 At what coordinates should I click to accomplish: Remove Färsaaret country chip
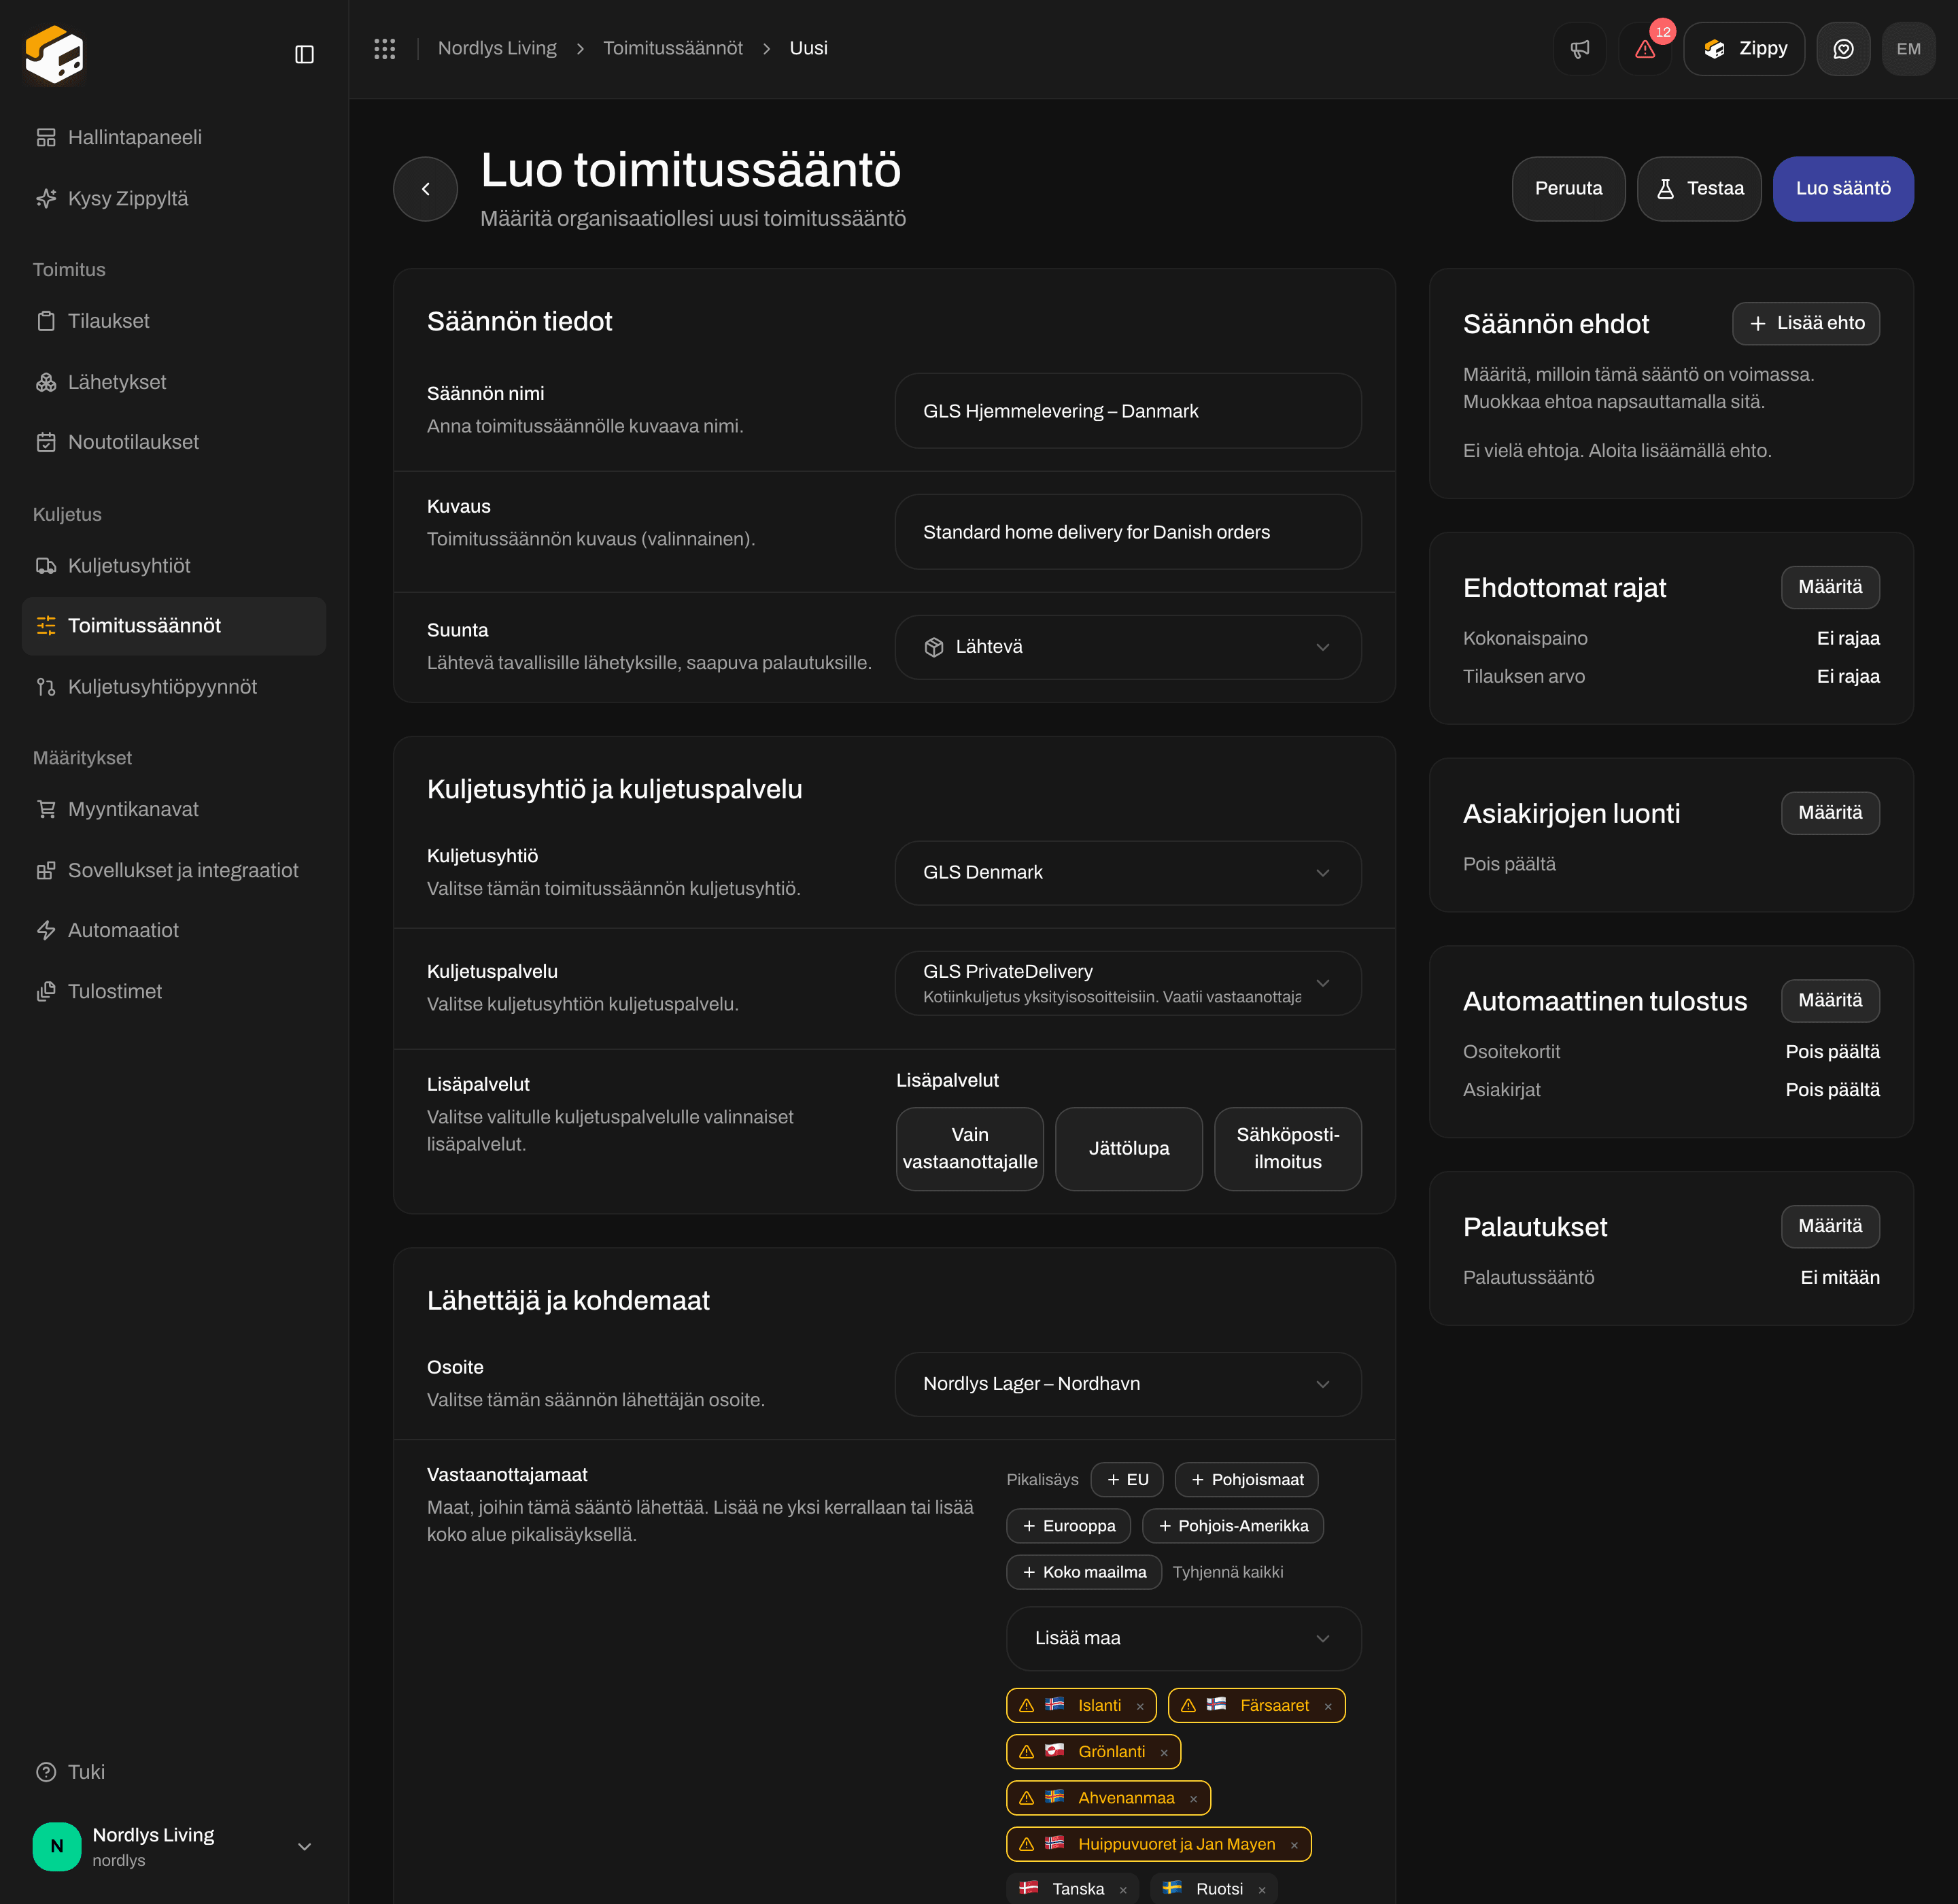1328,1706
